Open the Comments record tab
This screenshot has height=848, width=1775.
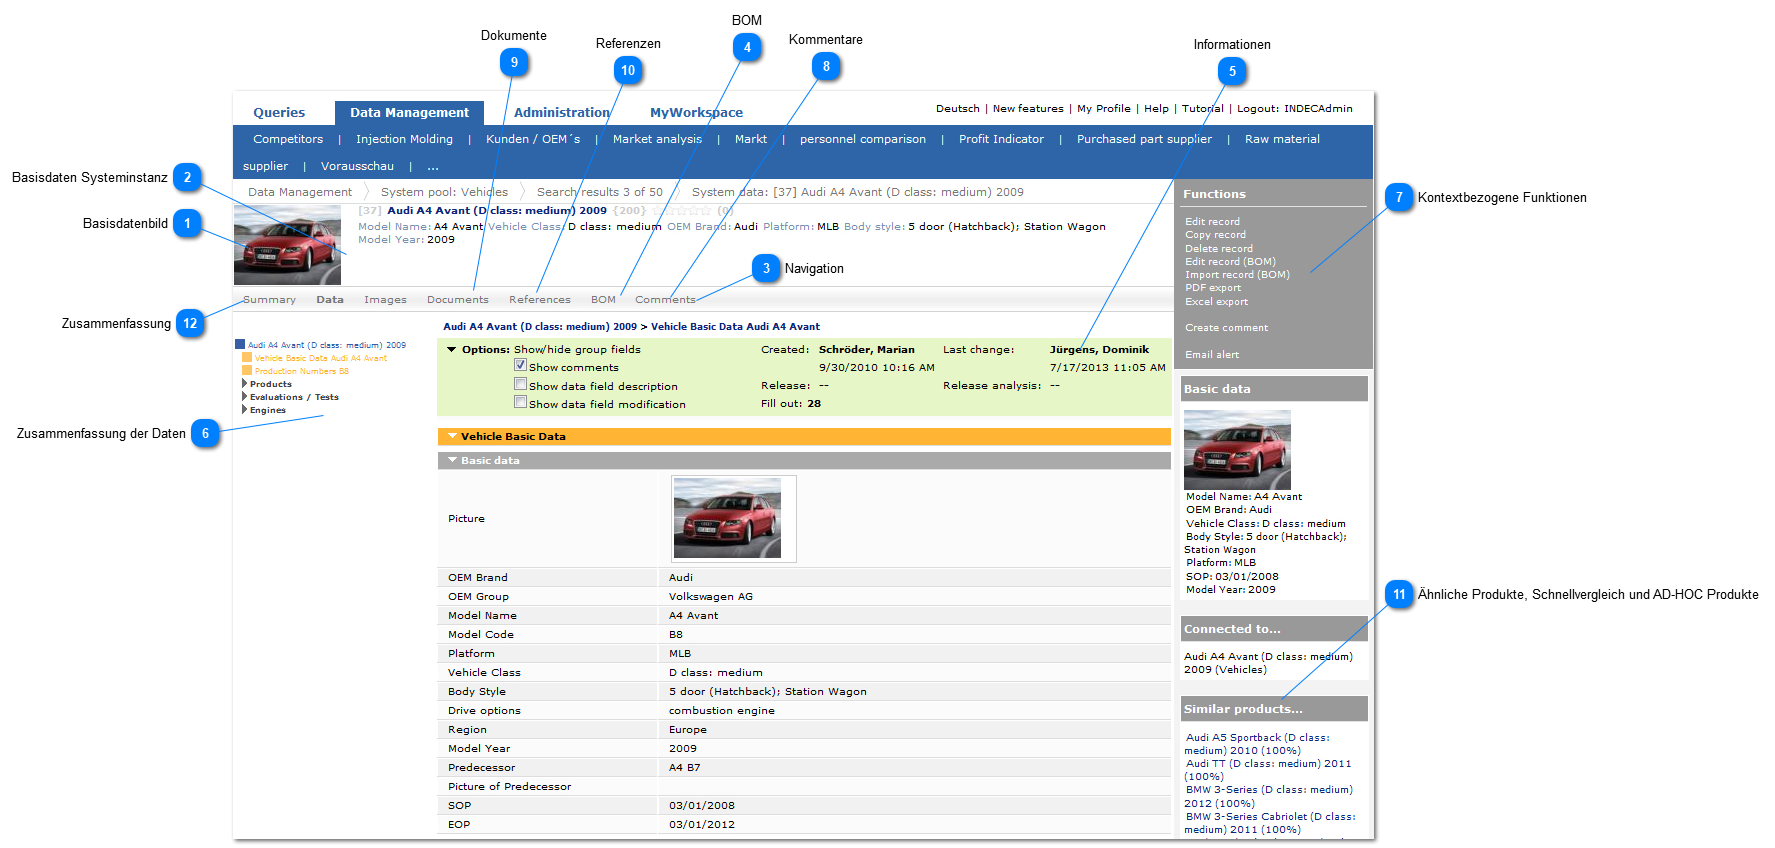(665, 300)
